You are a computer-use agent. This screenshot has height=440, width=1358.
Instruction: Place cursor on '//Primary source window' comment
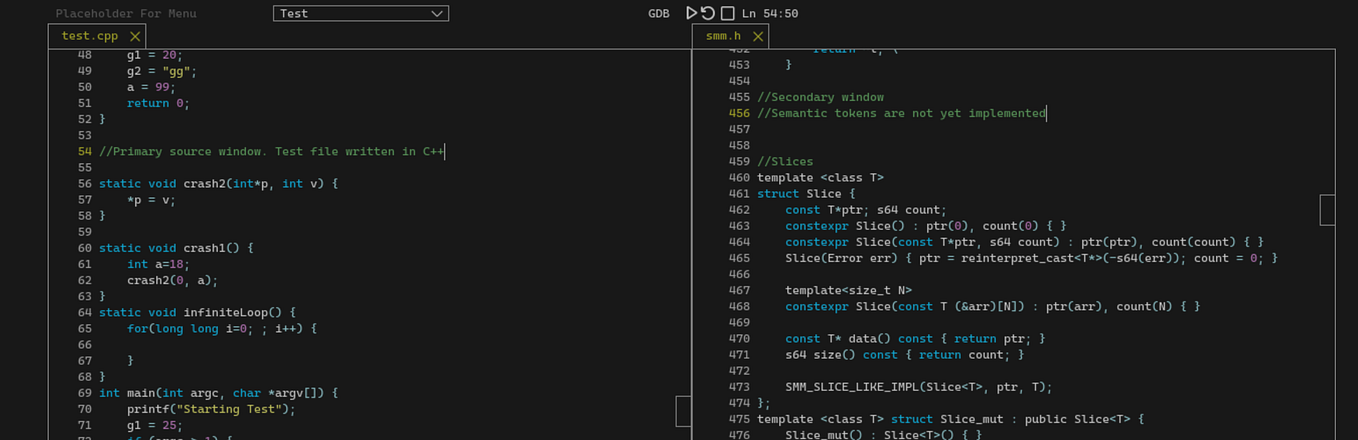(271, 152)
